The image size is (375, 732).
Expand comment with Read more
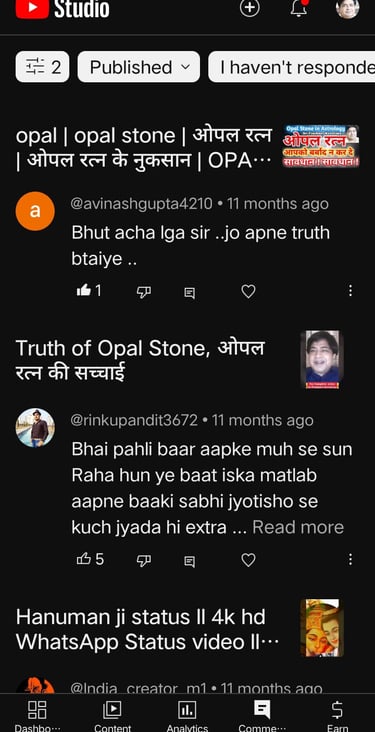[298, 527]
